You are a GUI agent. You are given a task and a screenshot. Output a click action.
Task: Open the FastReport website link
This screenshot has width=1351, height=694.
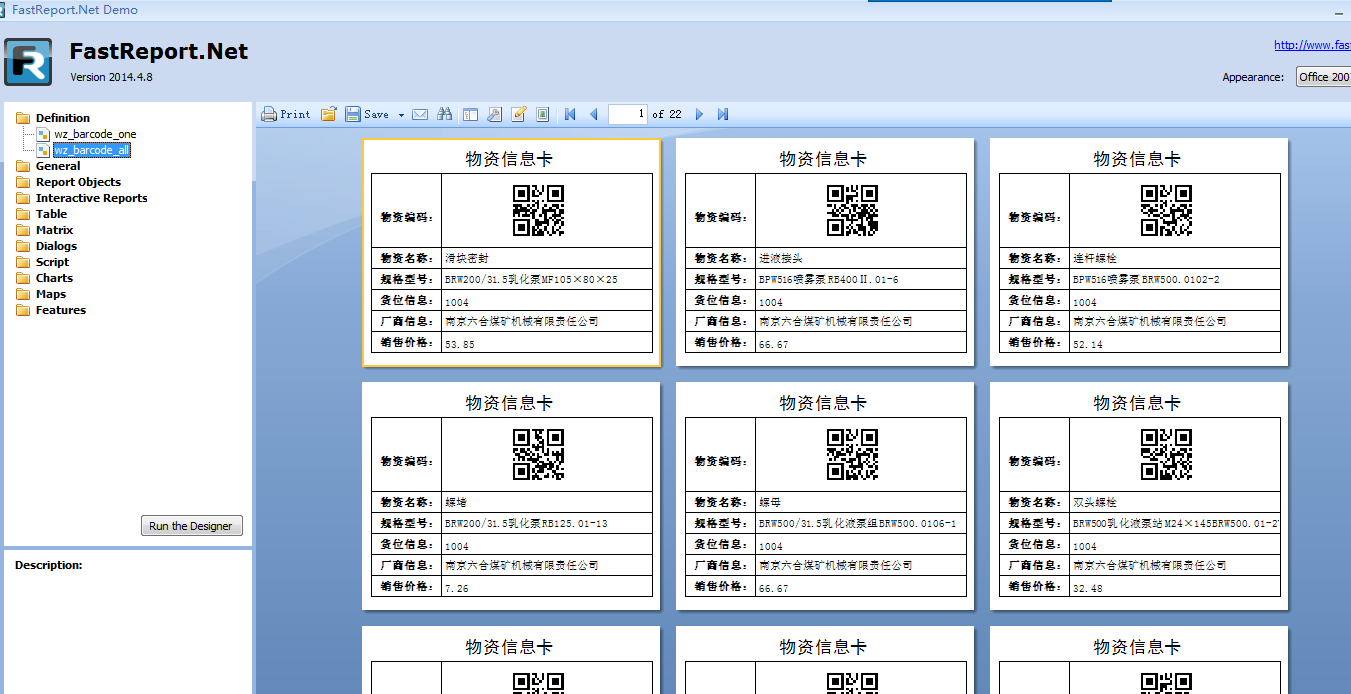[1312, 45]
